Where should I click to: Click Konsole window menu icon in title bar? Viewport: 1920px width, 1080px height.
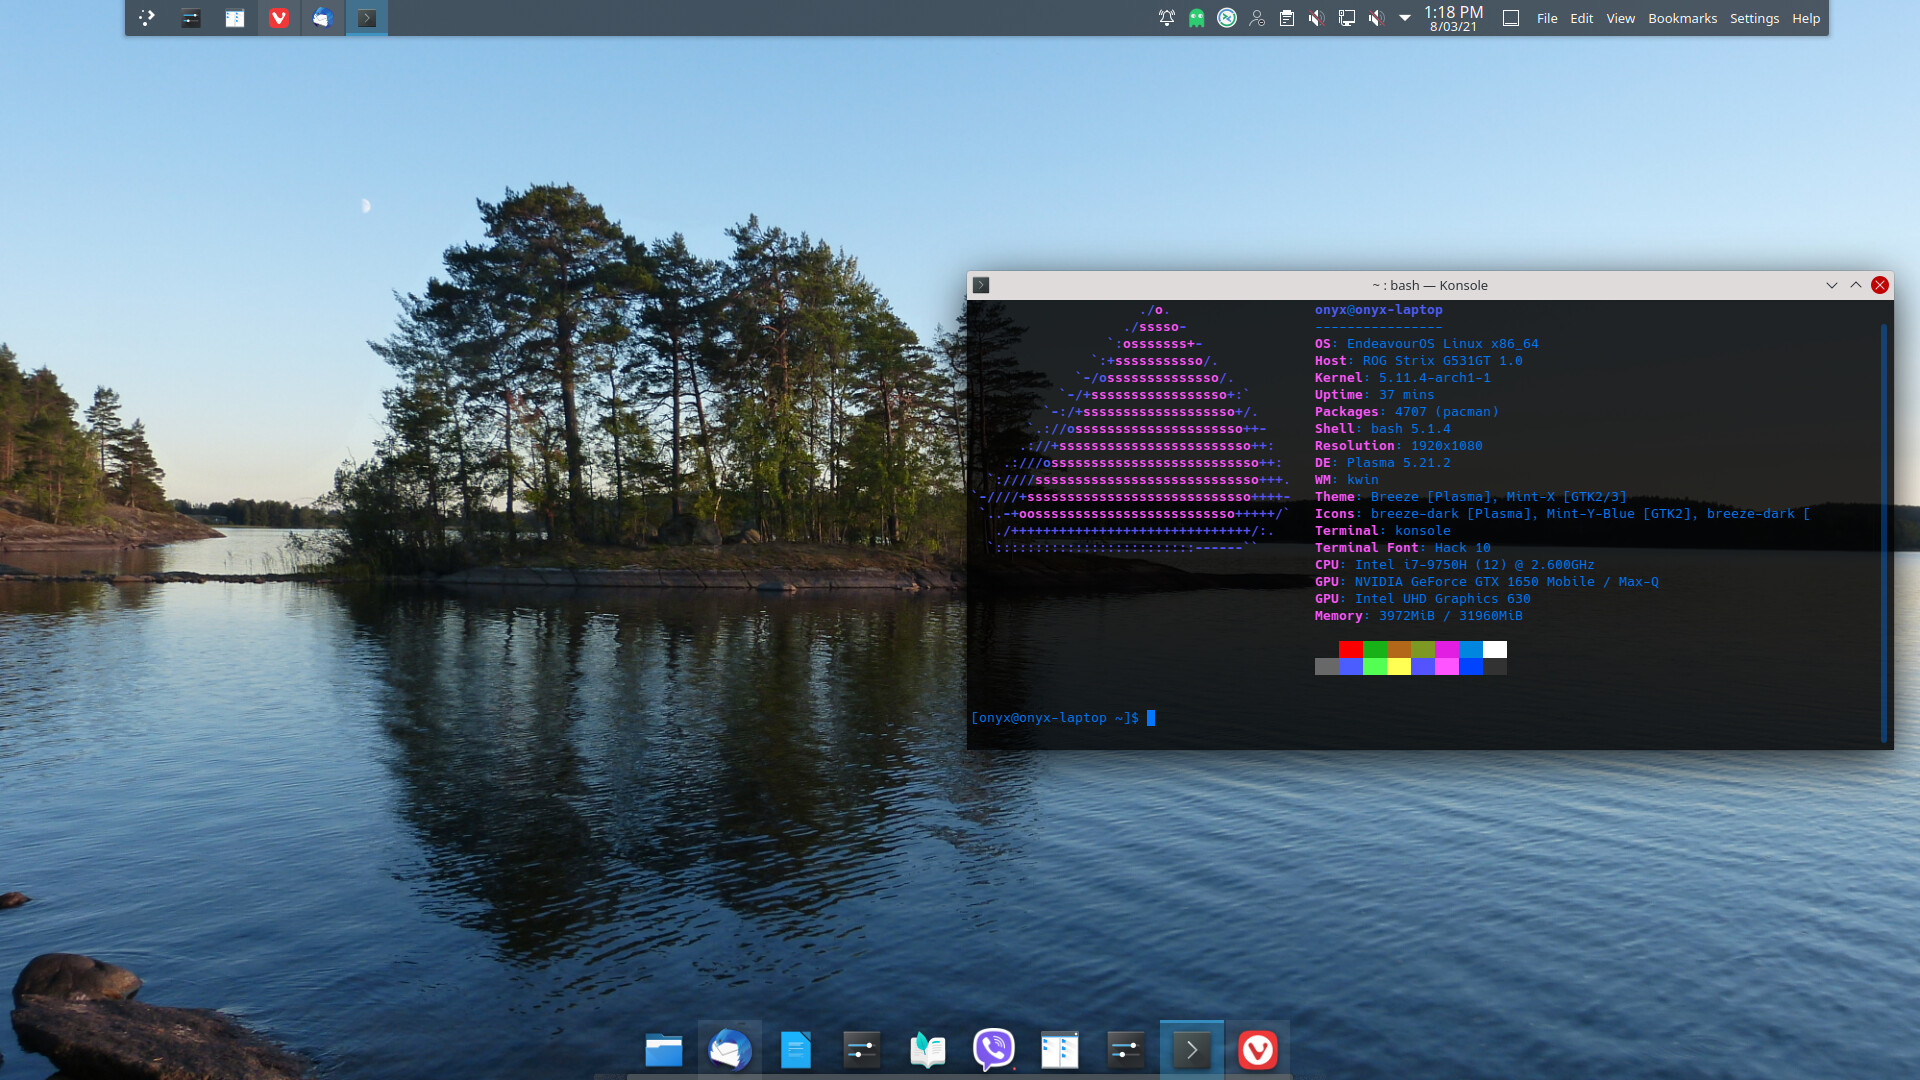click(981, 285)
